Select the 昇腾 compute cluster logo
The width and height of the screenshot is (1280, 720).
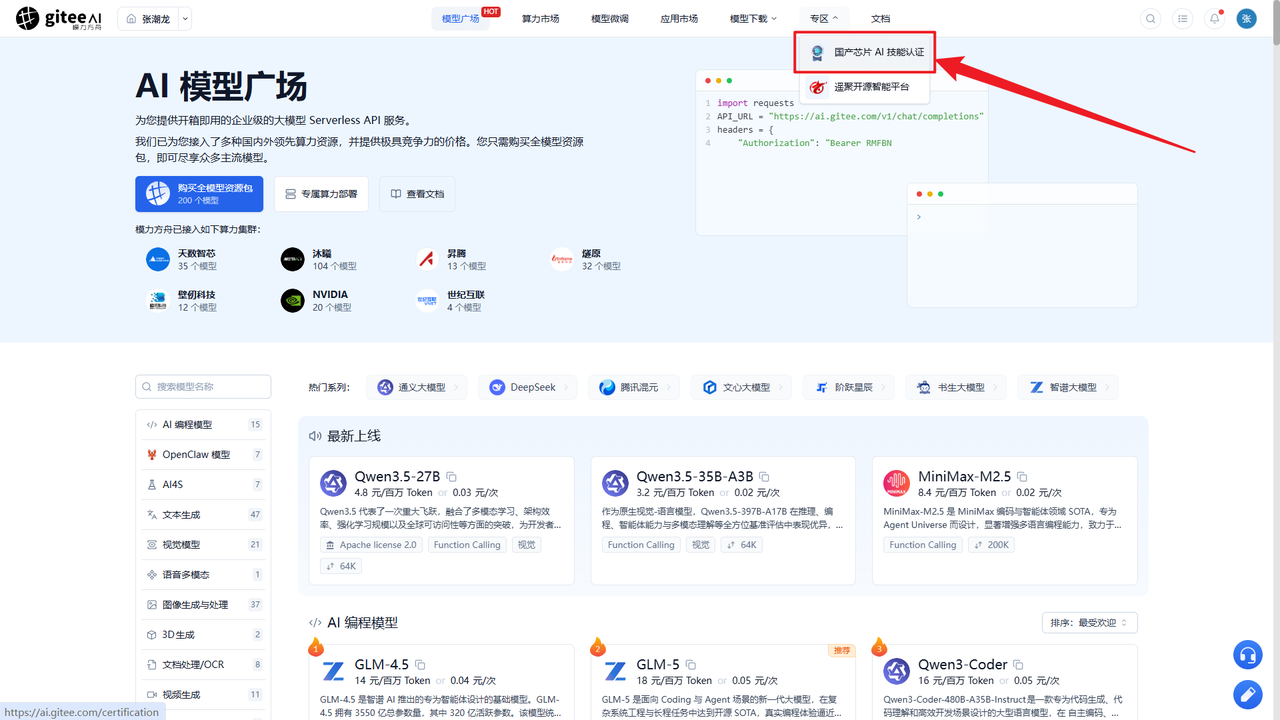427,260
